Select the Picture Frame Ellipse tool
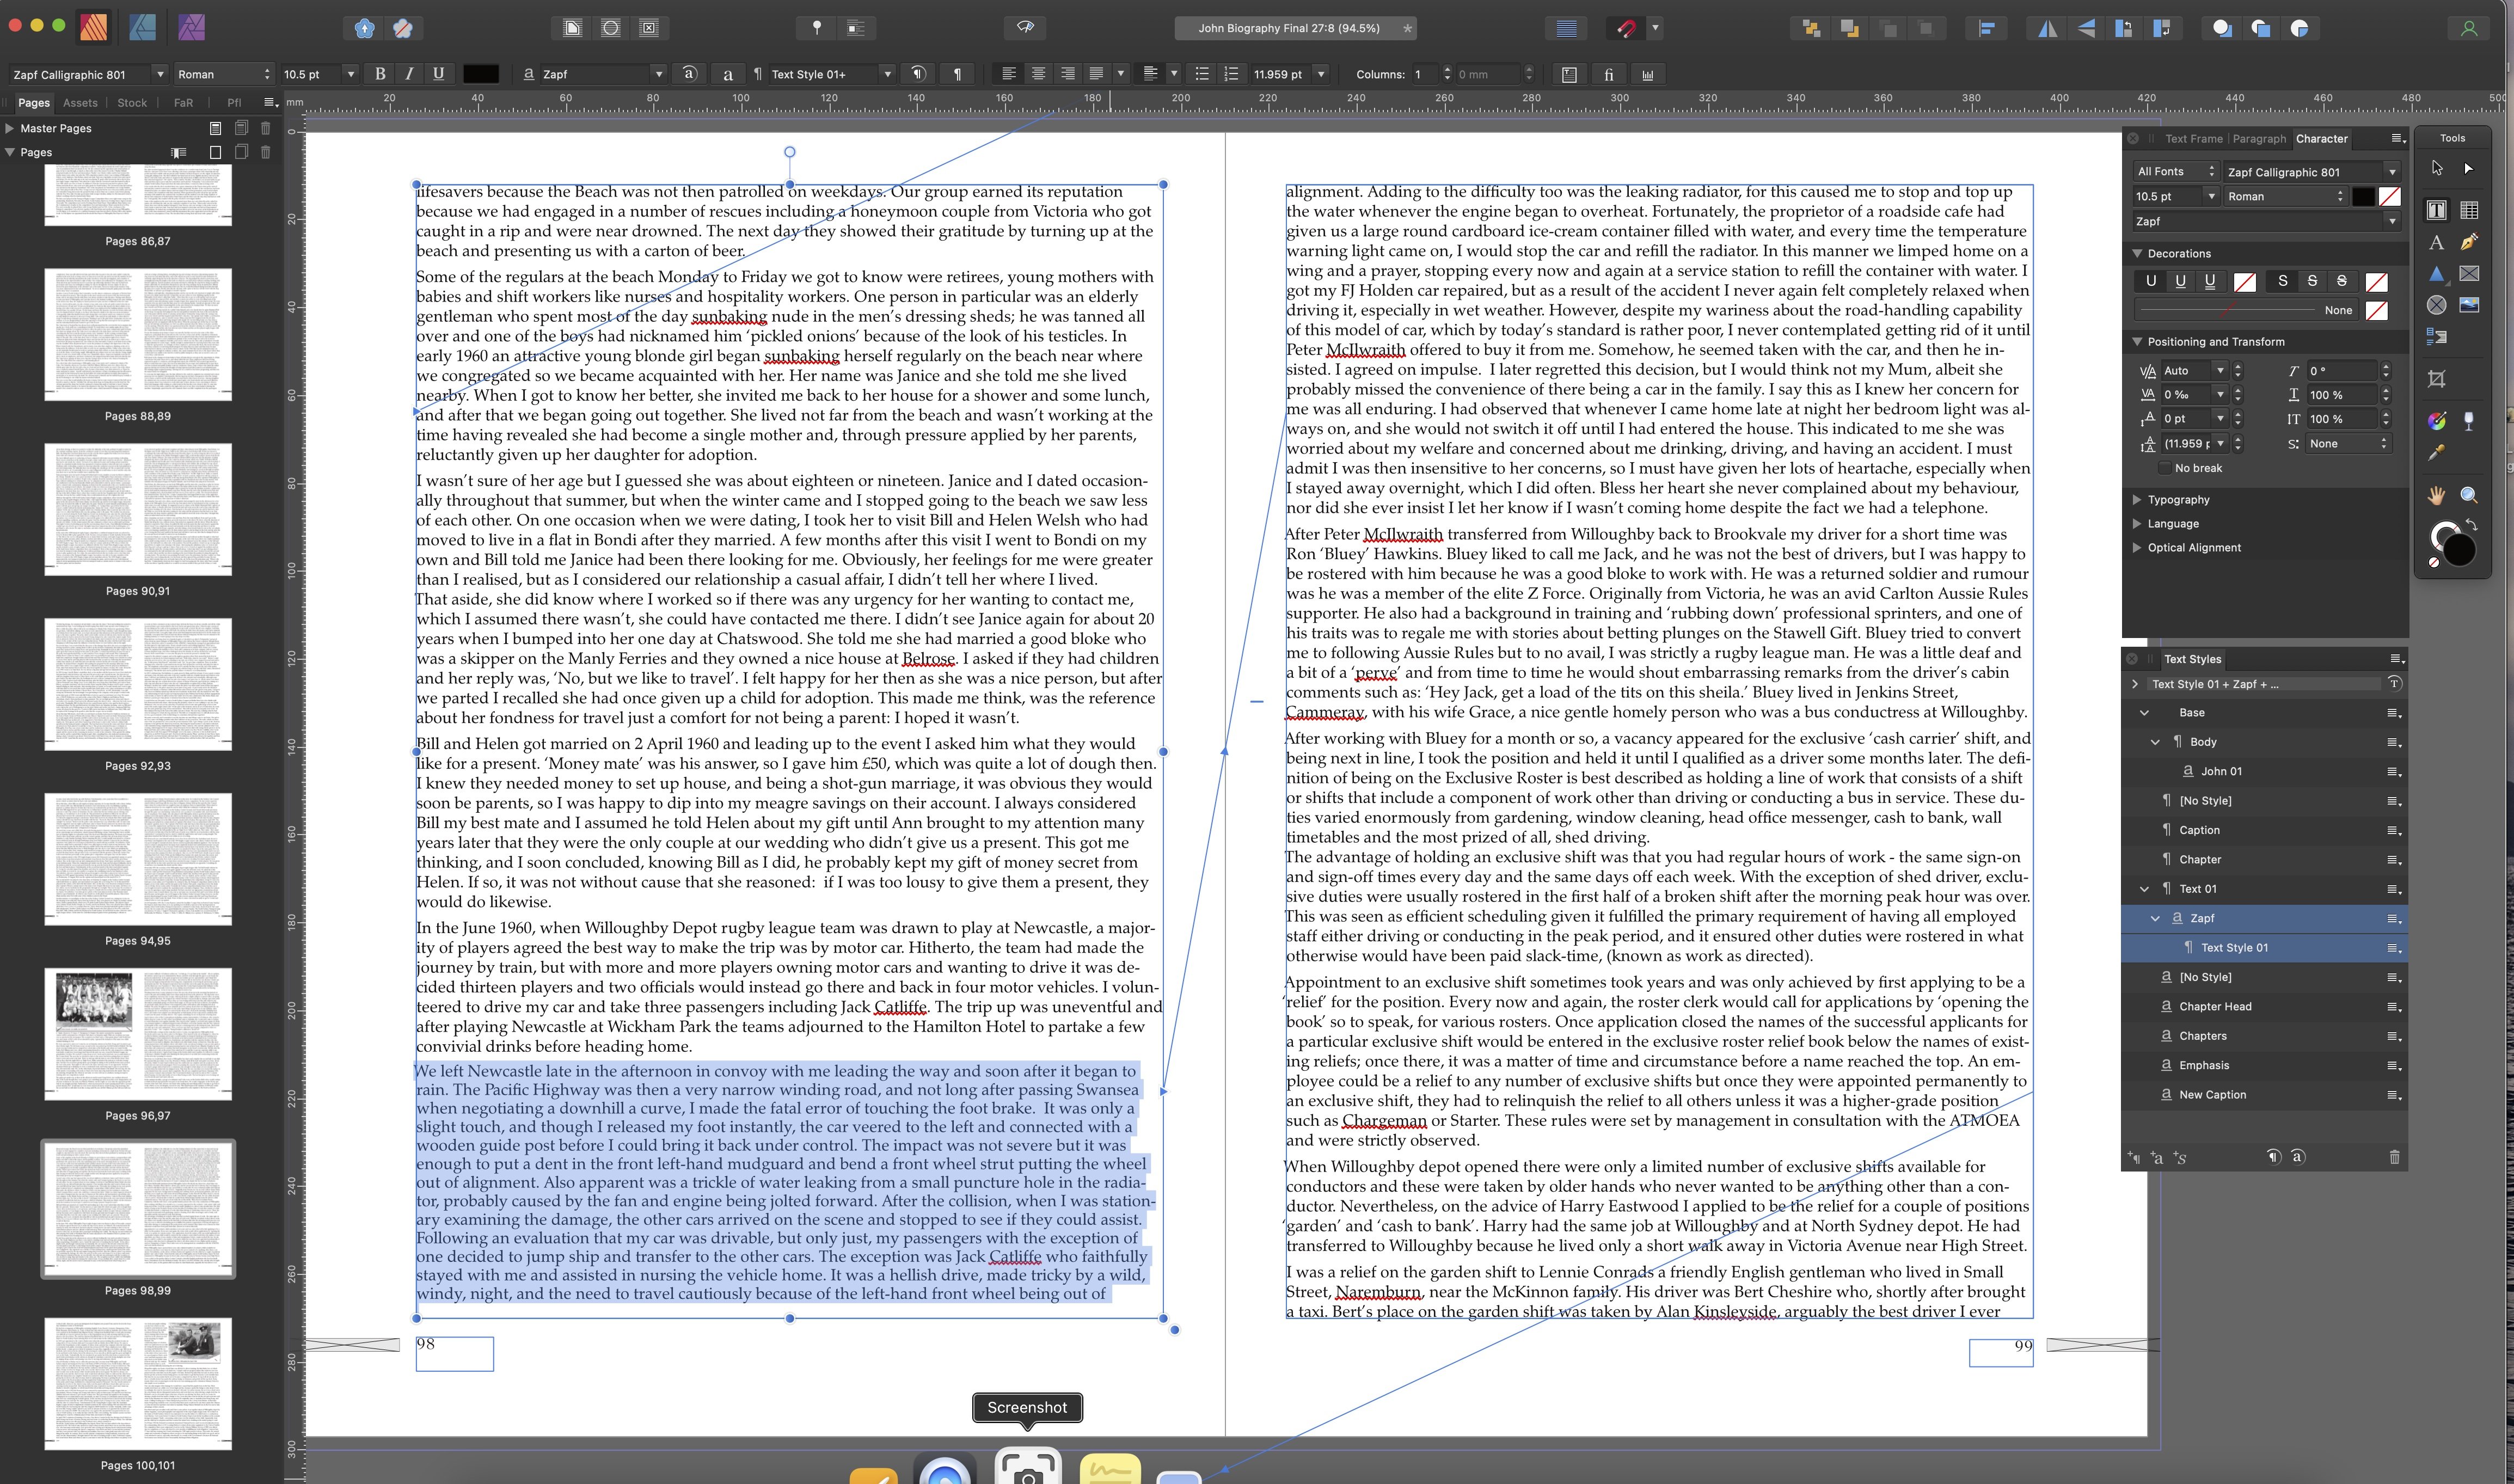Screen dimensions: 2514x1484 coord(2436,305)
